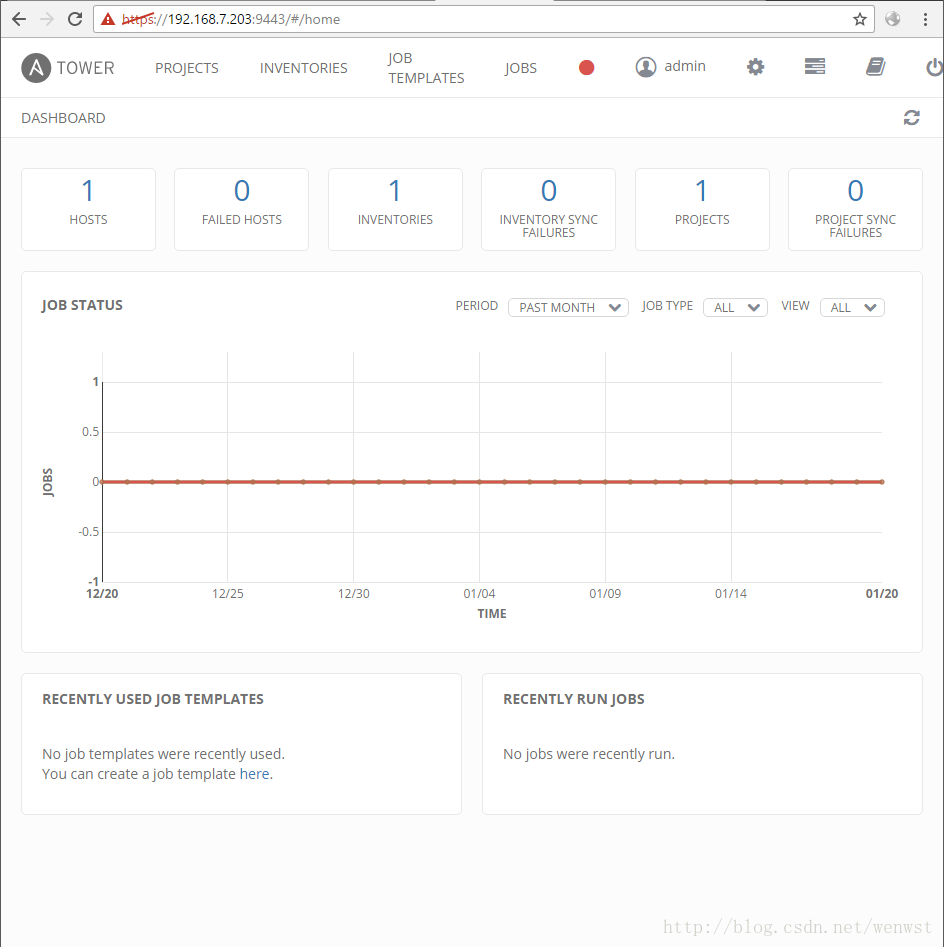Open the activity stream list icon
The image size is (944, 947).
point(814,66)
